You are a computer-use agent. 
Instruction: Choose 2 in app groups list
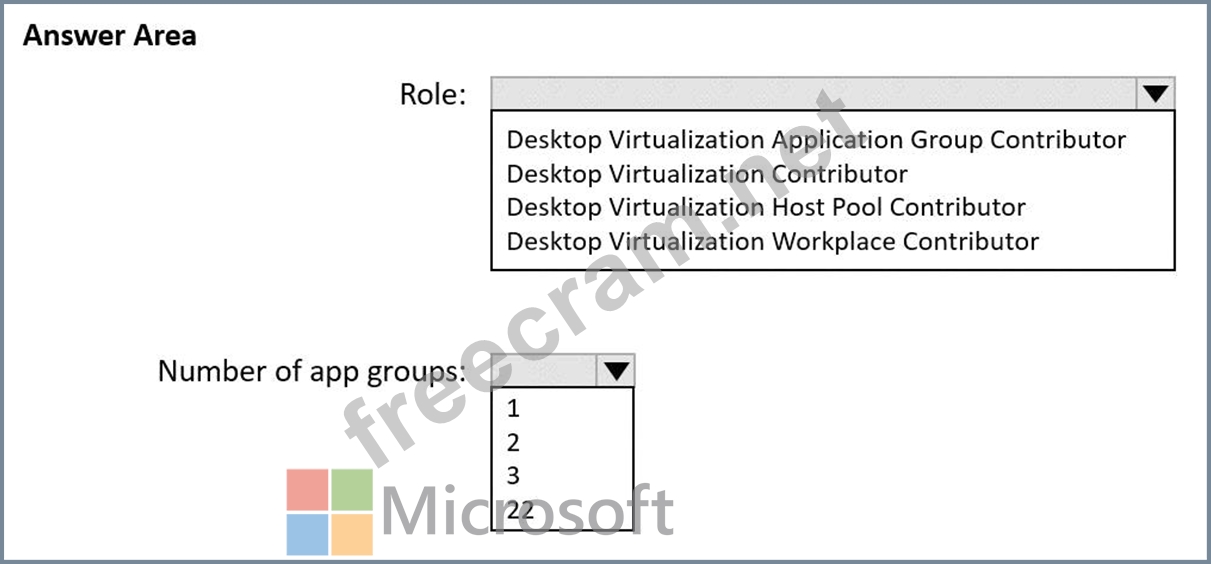click(514, 442)
